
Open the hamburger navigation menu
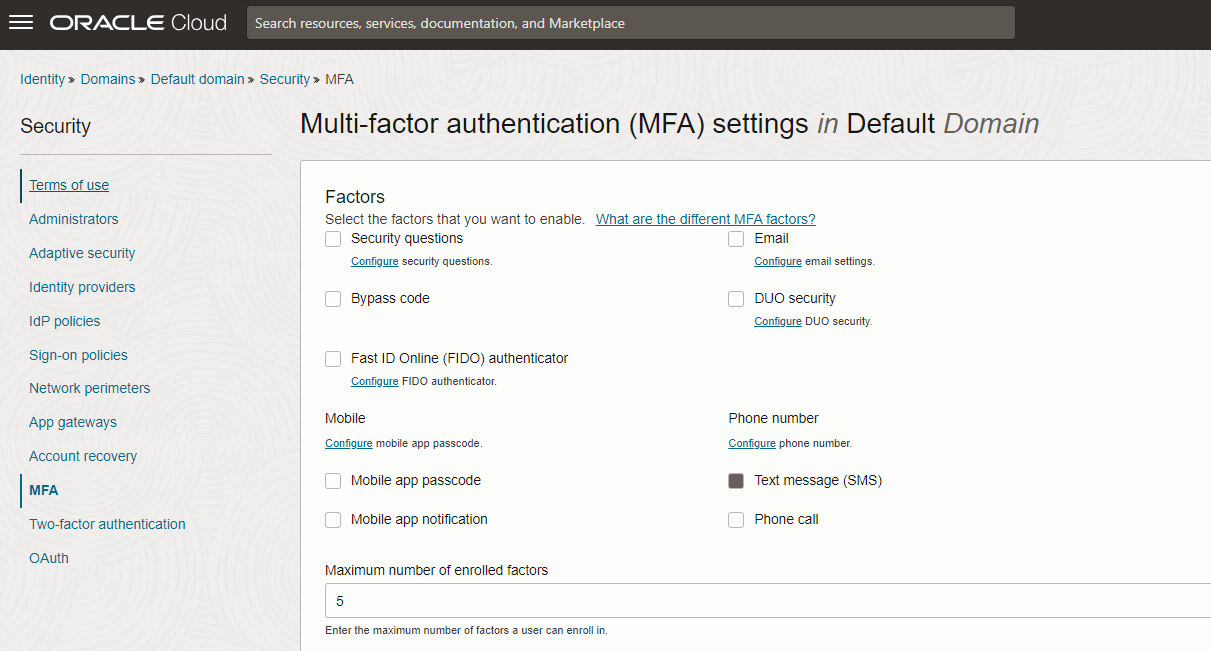click(21, 22)
